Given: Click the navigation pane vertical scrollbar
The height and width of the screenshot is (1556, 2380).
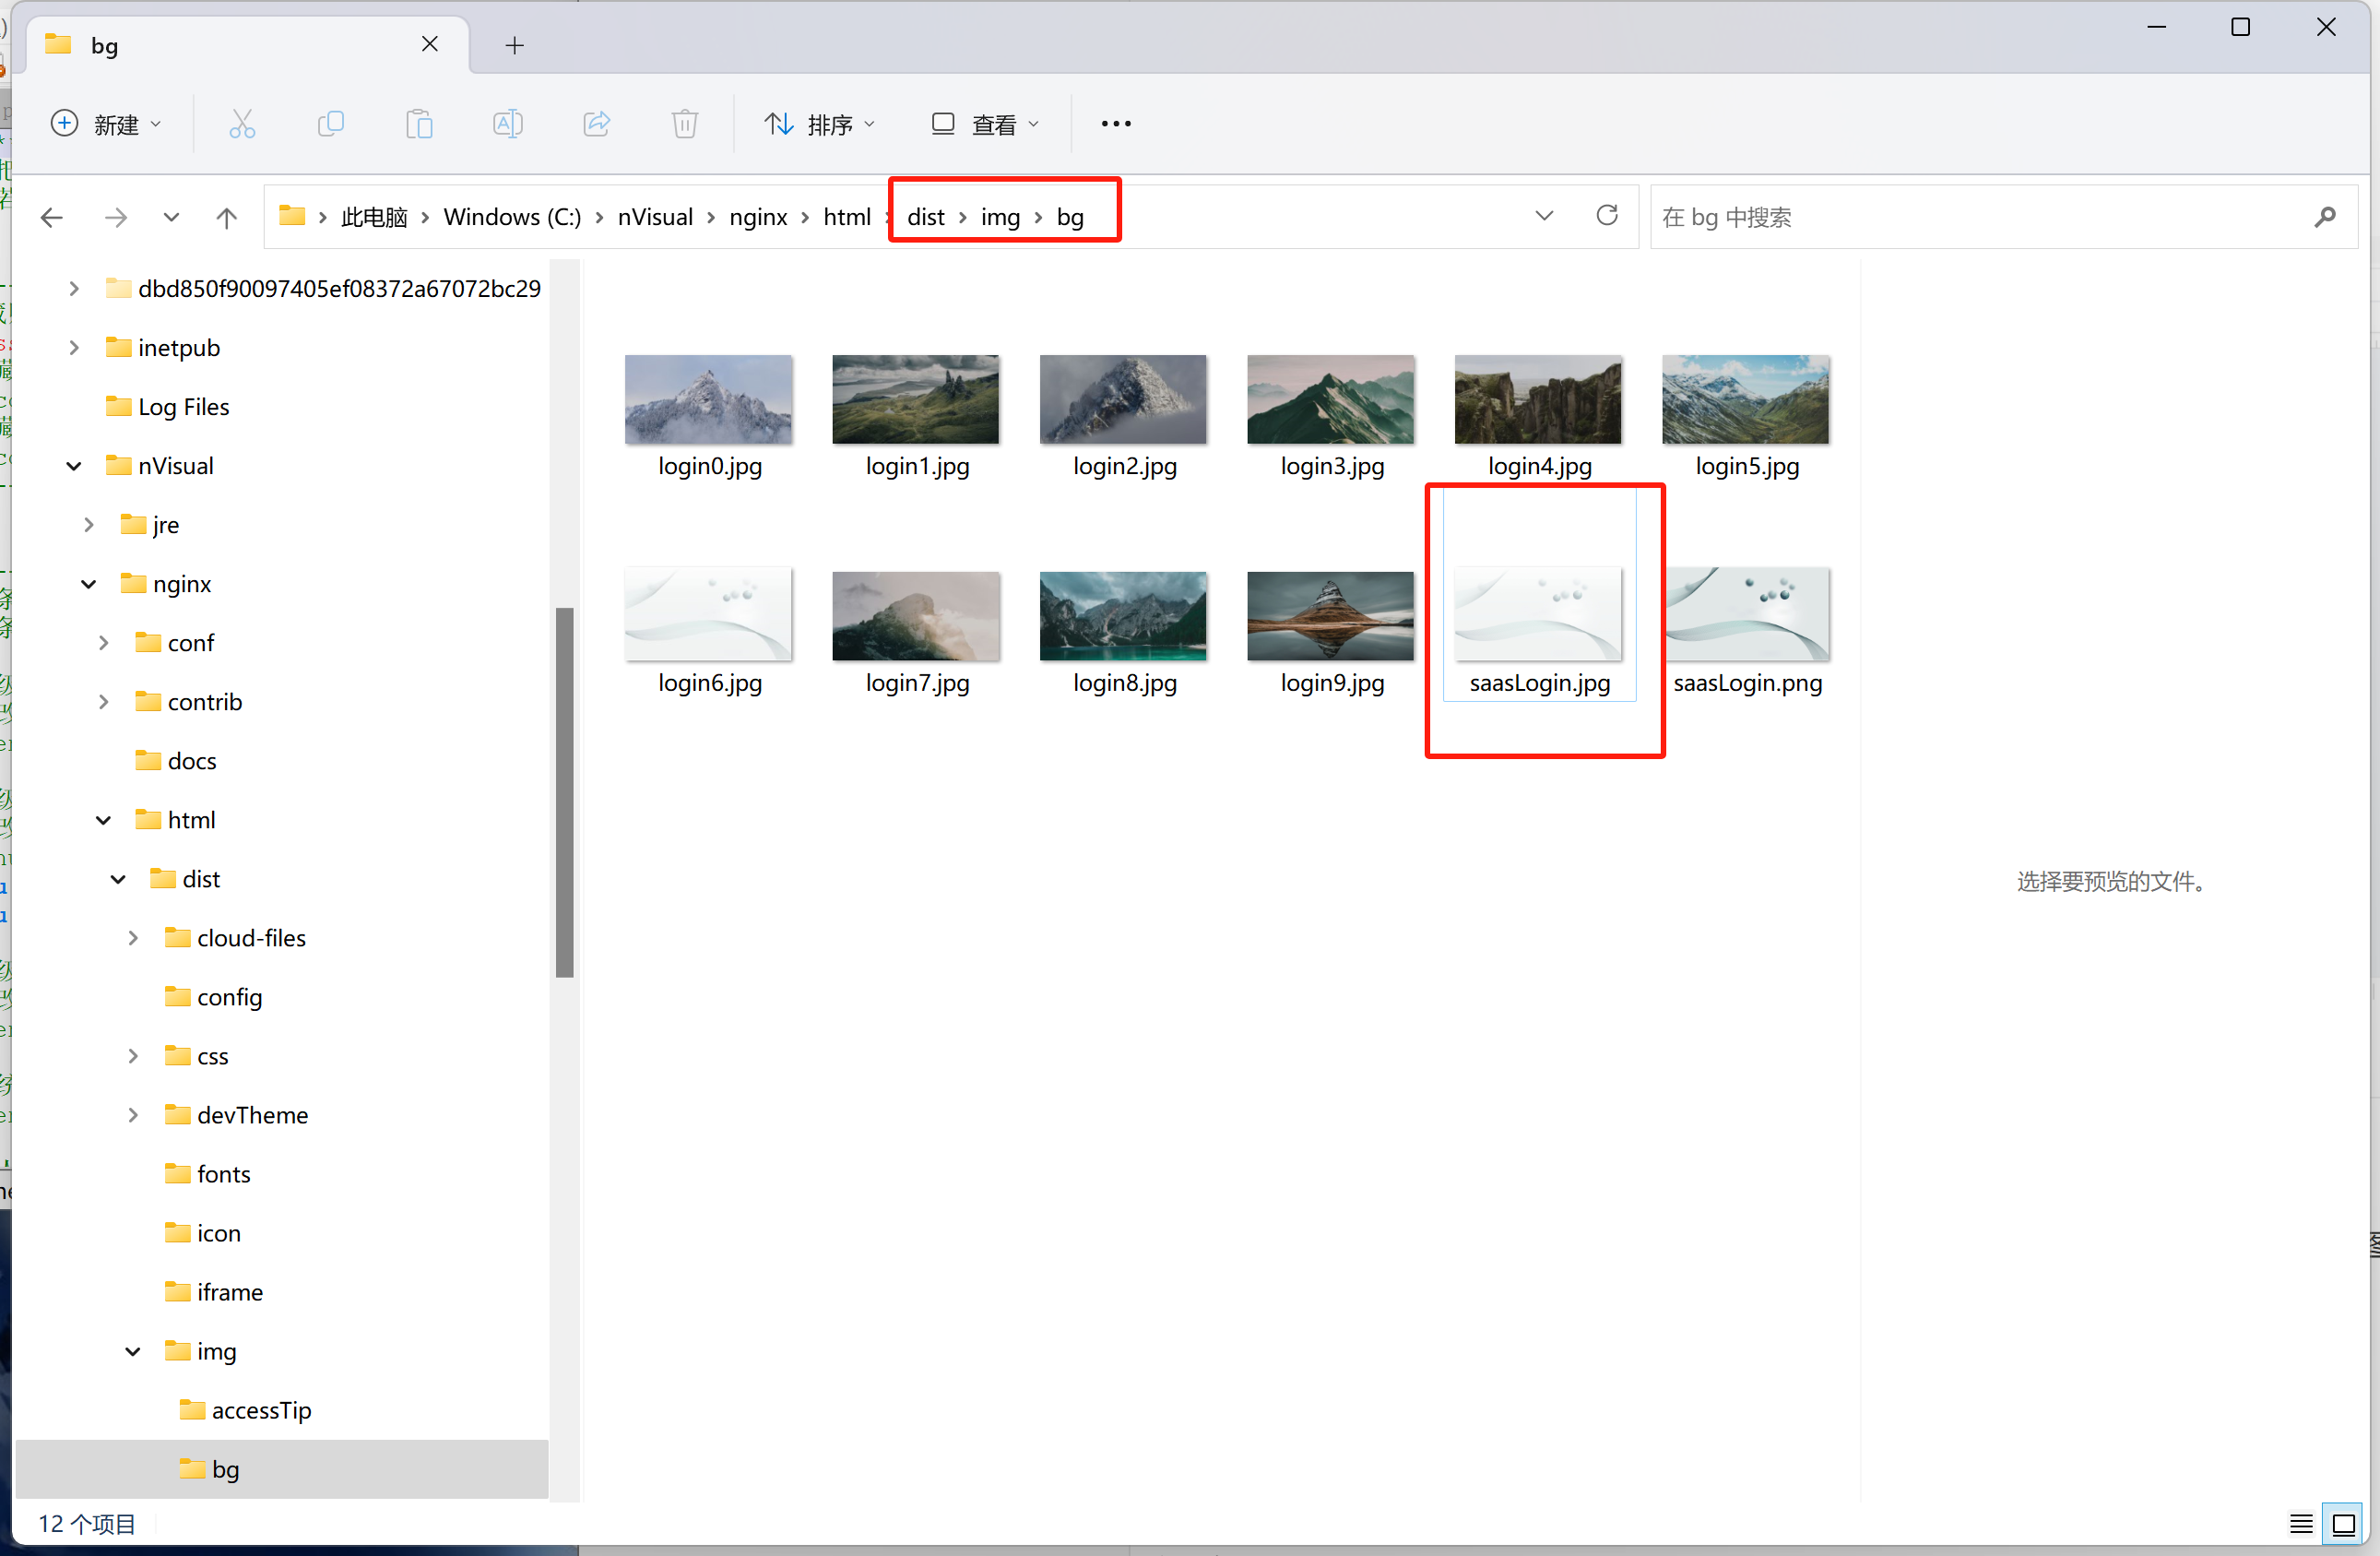Looking at the screenshot, I should (x=564, y=790).
